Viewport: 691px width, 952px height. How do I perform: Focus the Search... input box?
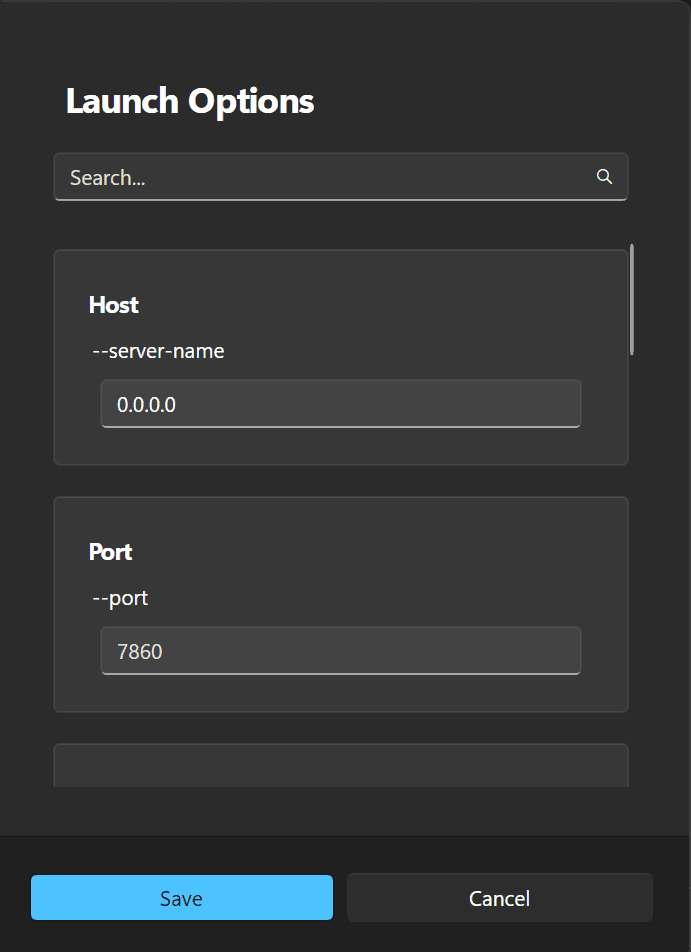(x=341, y=177)
